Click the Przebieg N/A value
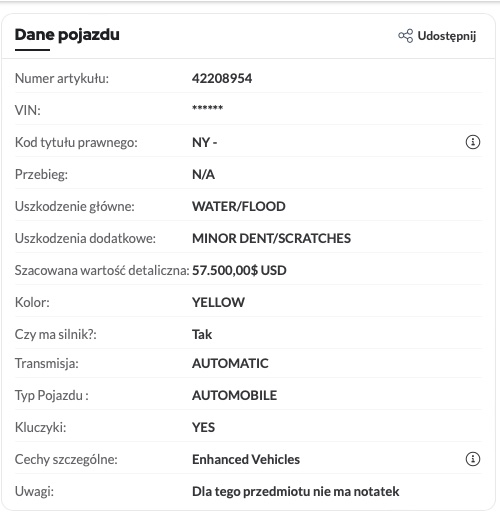 pos(203,174)
